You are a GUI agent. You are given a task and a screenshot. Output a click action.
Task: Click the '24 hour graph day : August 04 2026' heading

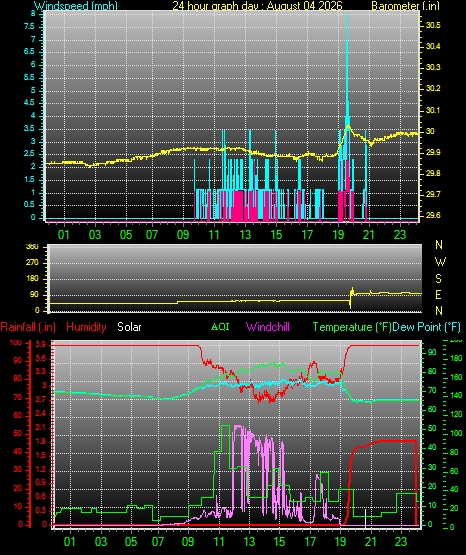tap(257, 6)
